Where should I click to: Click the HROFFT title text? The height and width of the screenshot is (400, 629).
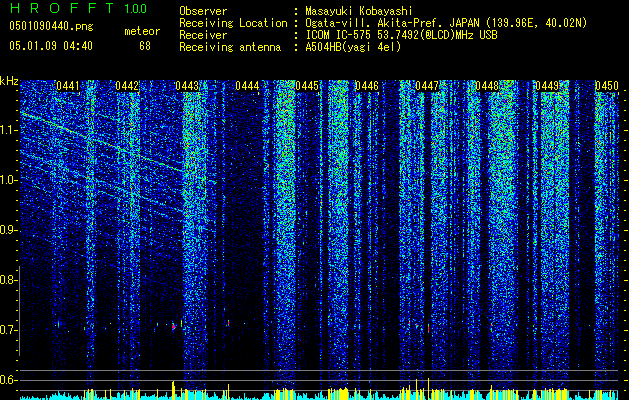pos(62,8)
